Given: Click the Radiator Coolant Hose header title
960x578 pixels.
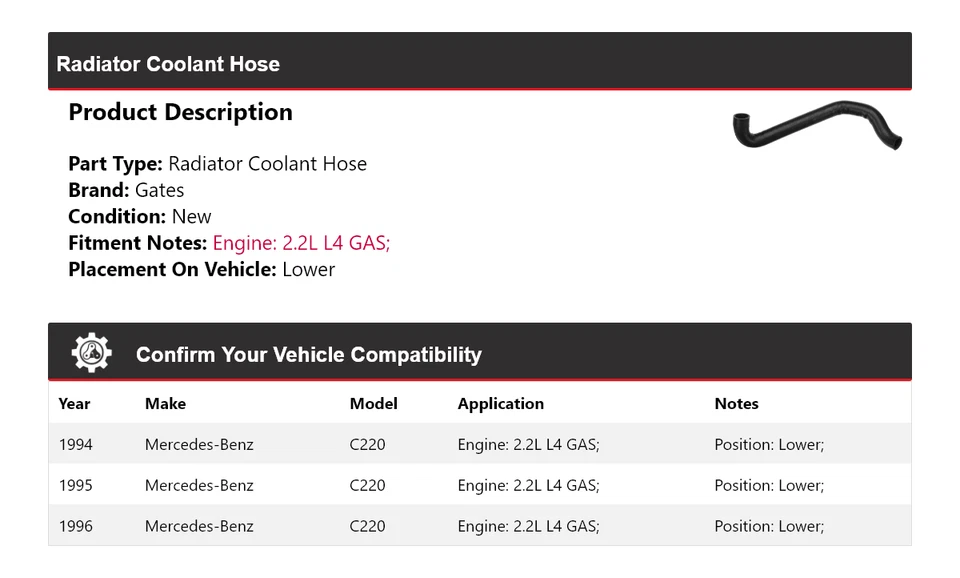Looking at the screenshot, I should (168, 64).
